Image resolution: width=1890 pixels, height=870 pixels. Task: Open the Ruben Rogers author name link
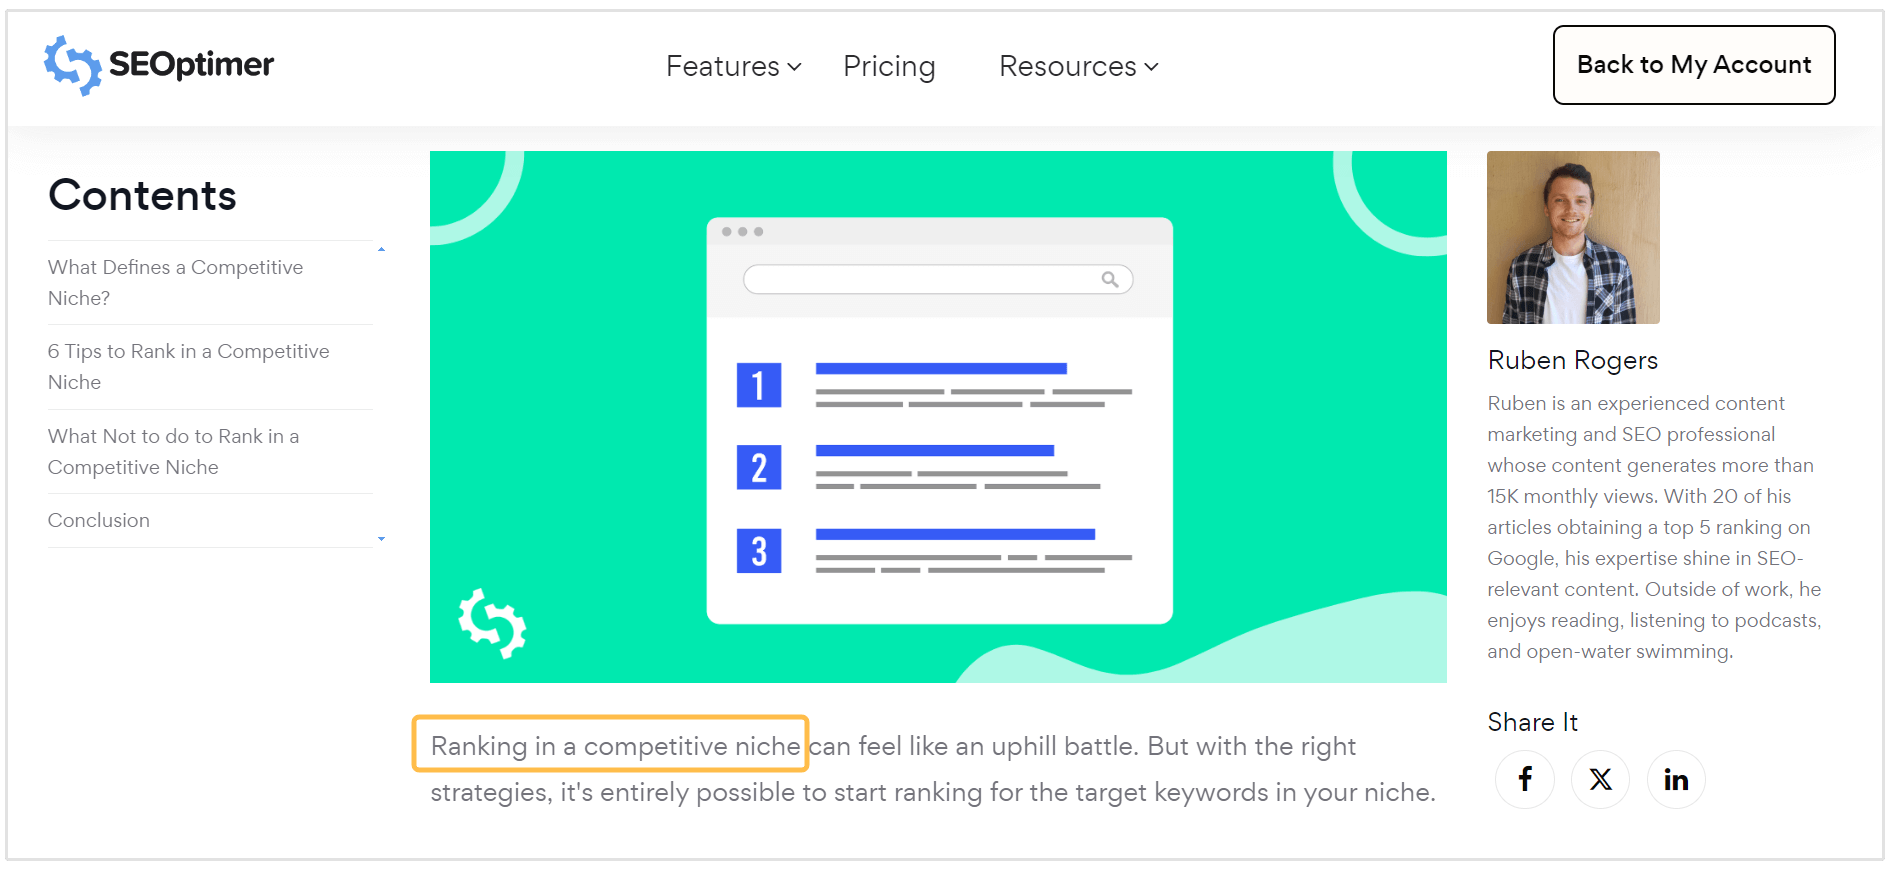[x=1572, y=360]
